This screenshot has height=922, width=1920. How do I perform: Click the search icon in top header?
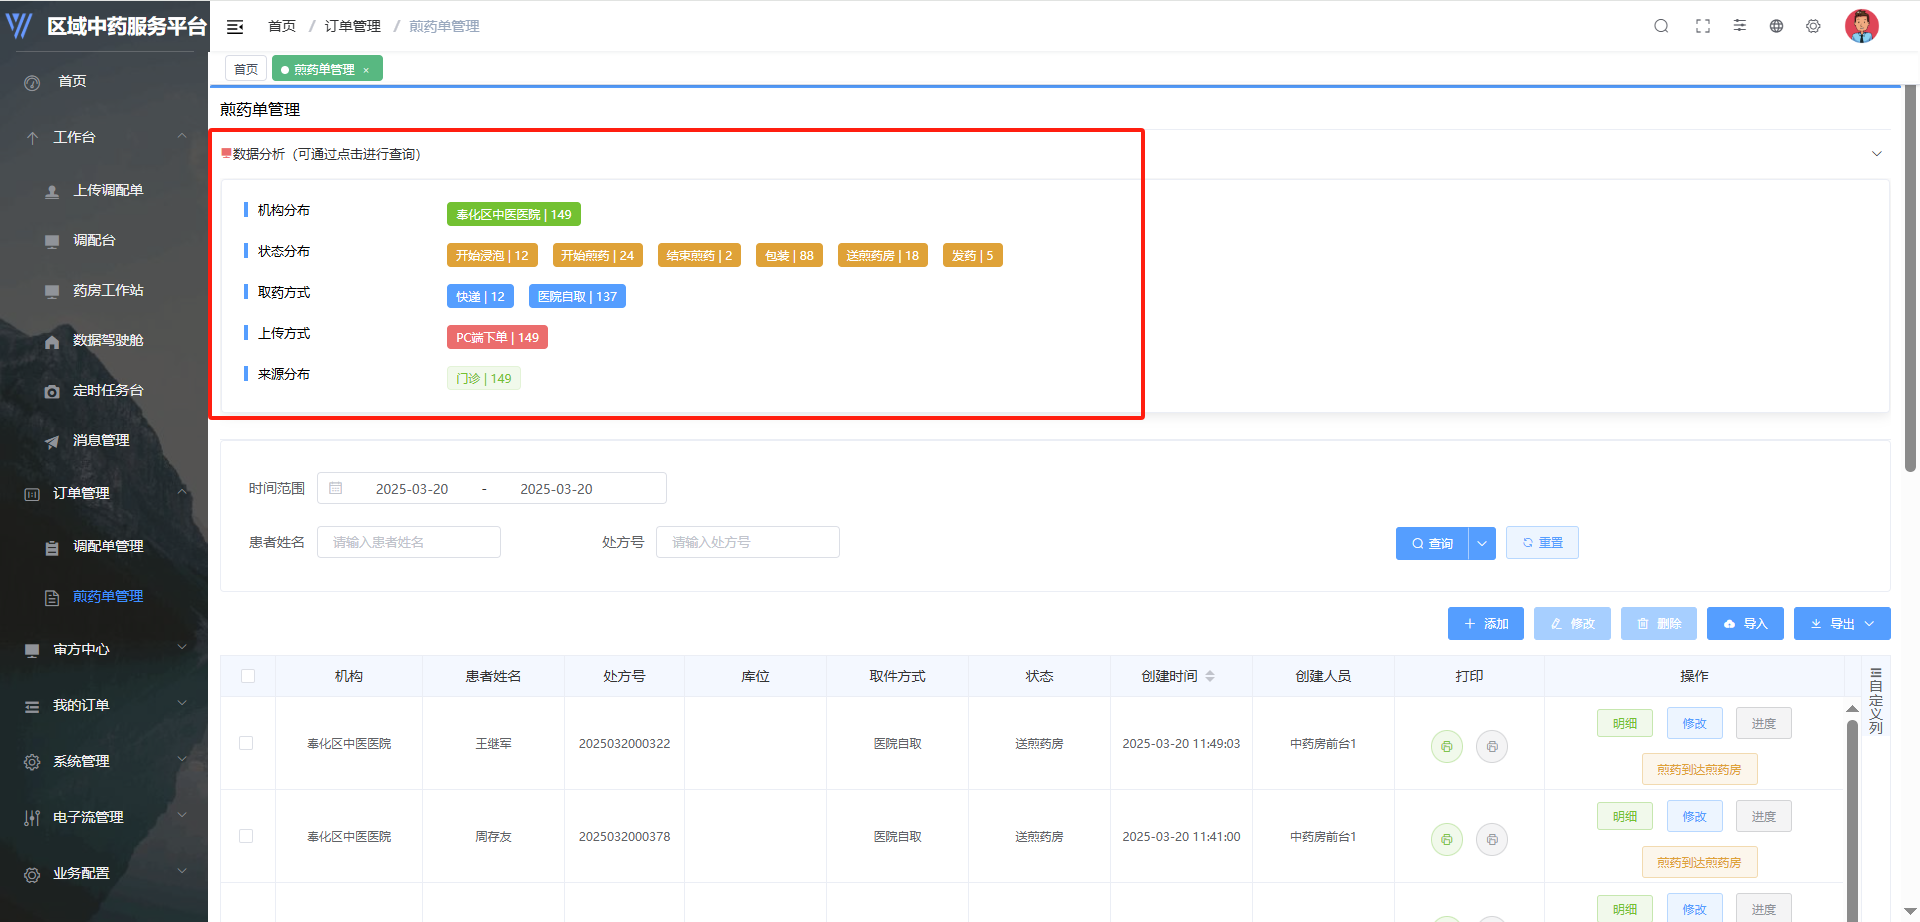click(1661, 26)
